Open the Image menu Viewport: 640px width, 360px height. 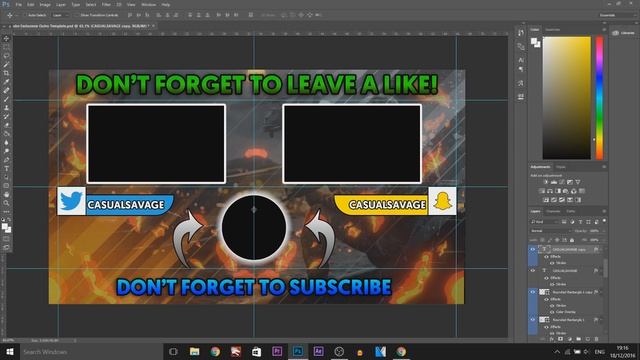[45, 4]
